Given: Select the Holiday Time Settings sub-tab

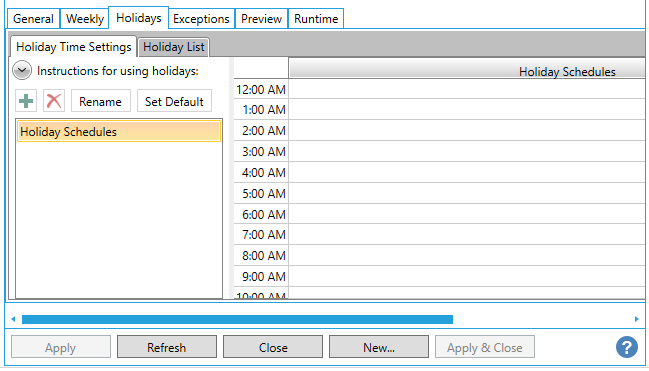Looking at the screenshot, I should tap(74, 47).
